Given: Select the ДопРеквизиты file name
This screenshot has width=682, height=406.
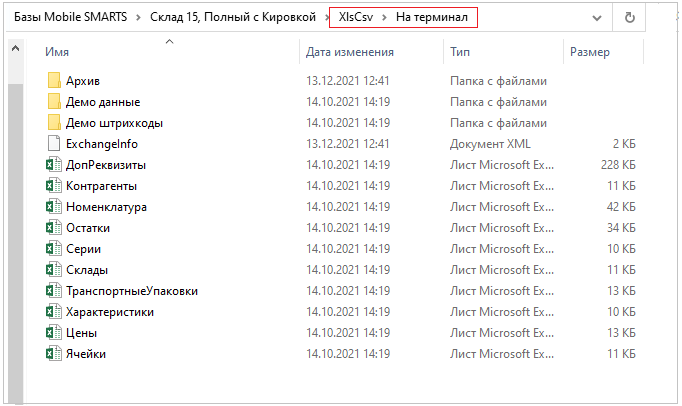Looking at the screenshot, I should [106, 165].
